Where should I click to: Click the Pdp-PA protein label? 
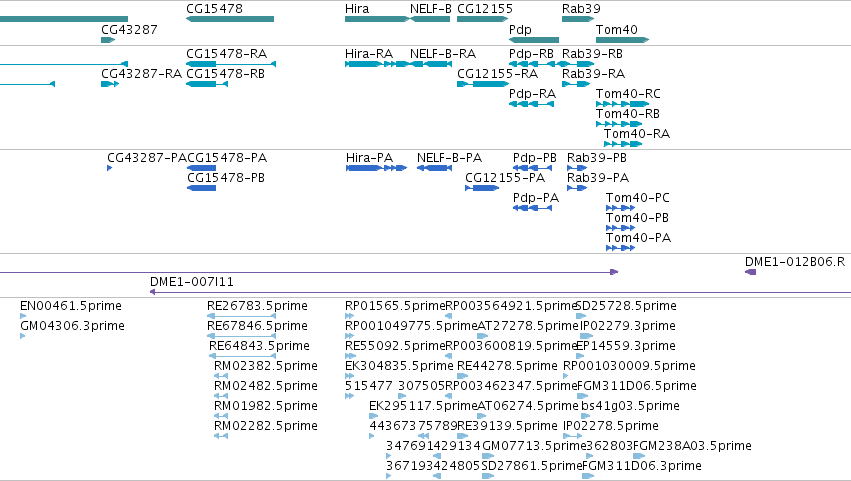536,198
